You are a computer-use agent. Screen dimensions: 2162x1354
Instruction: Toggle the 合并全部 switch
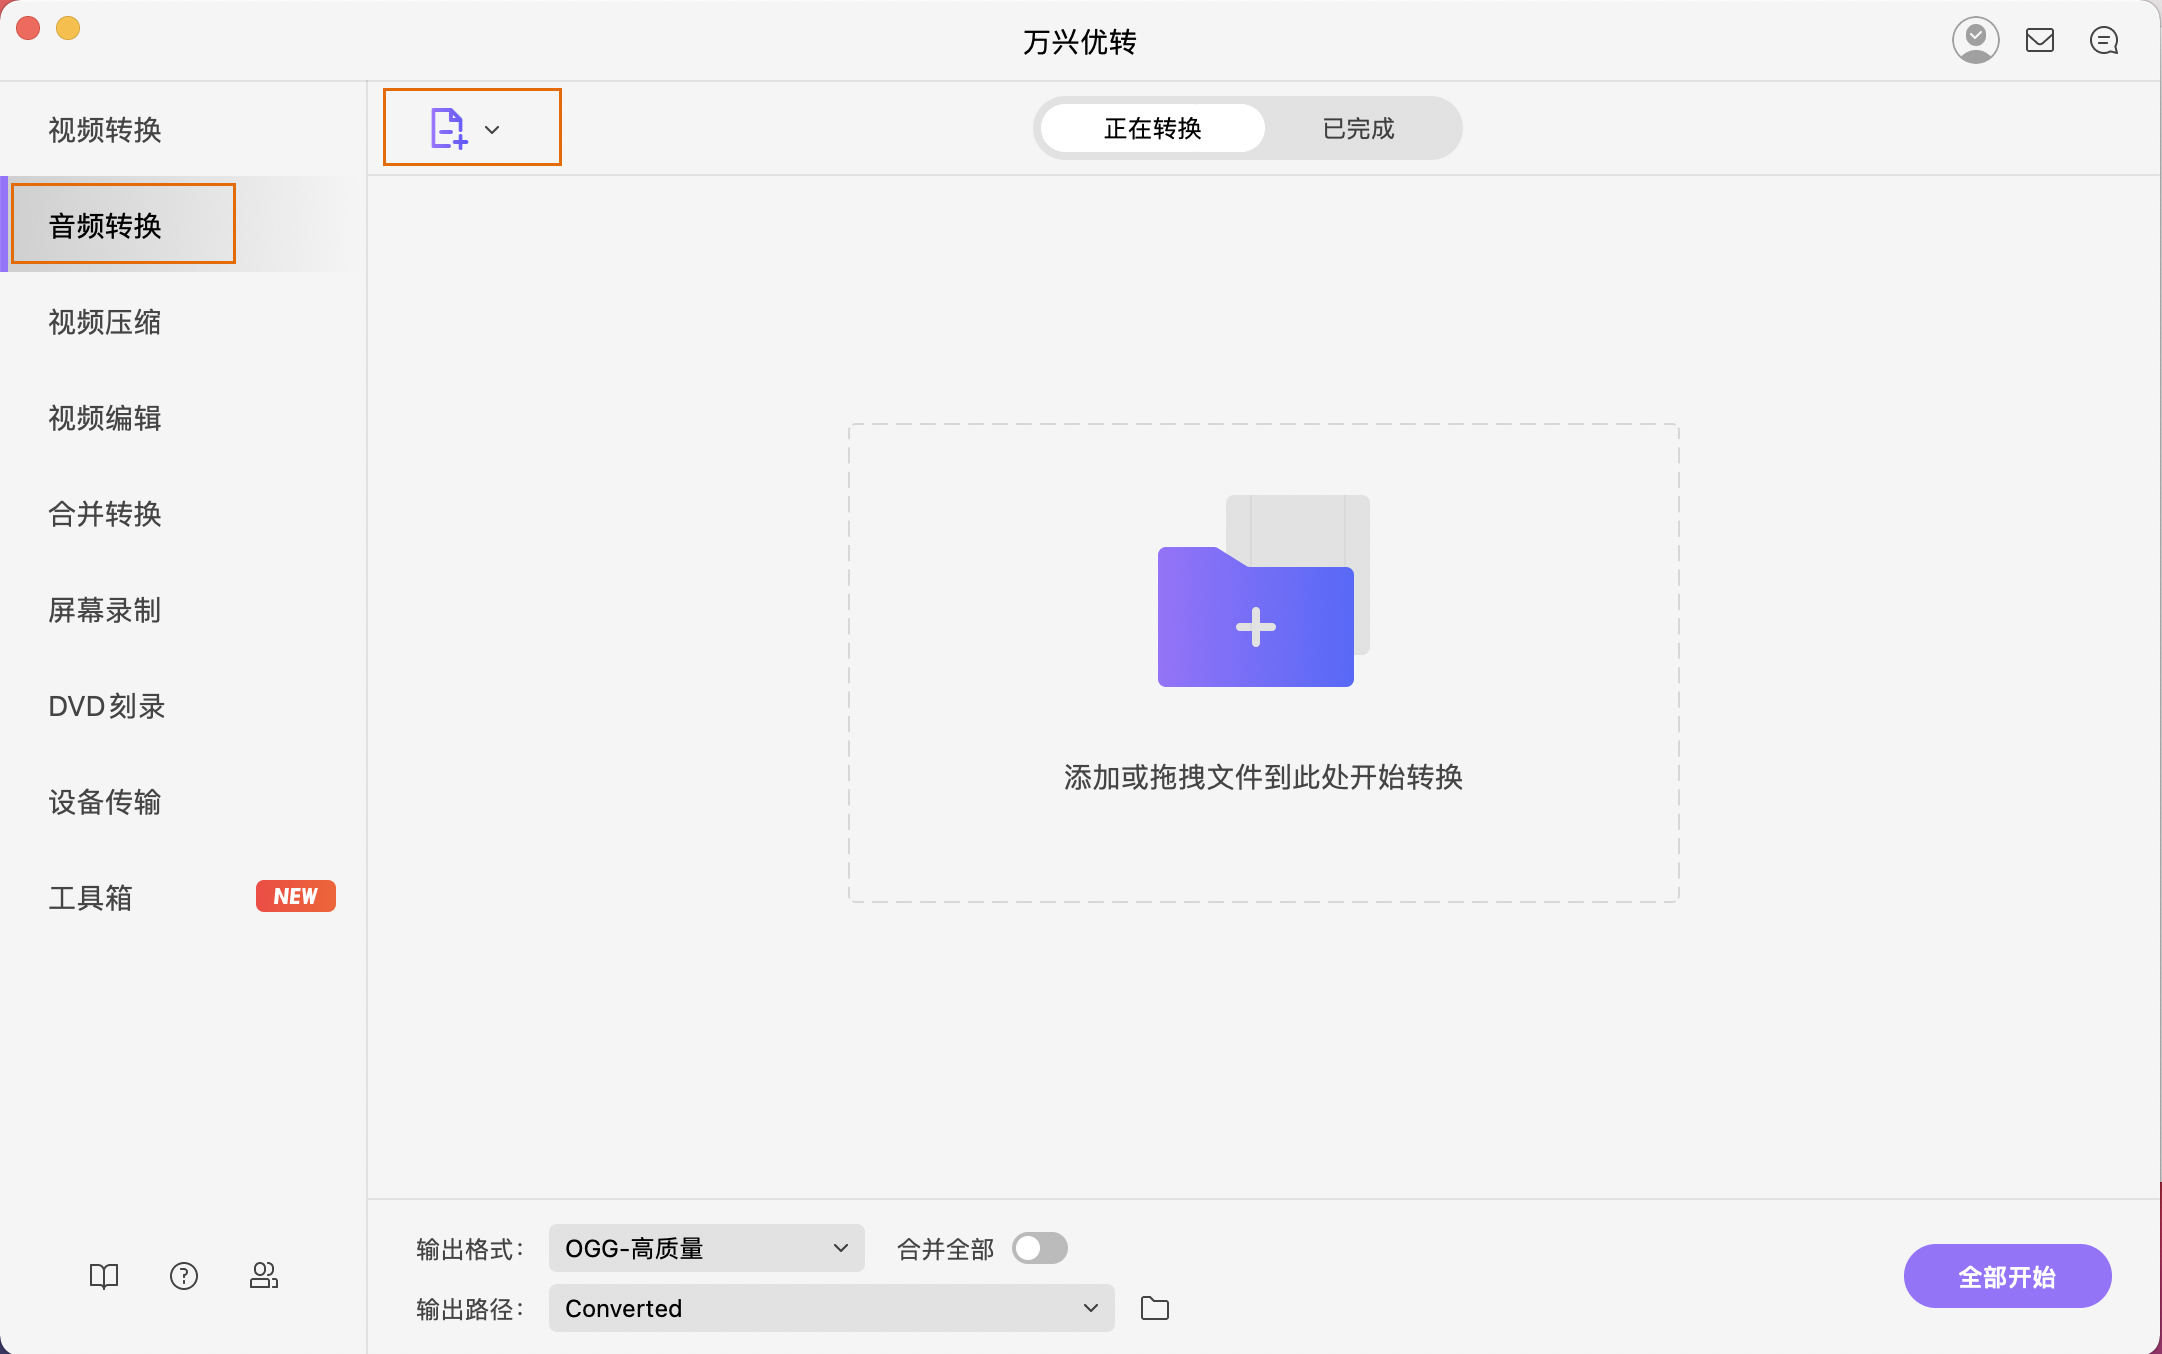(x=1040, y=1248)
